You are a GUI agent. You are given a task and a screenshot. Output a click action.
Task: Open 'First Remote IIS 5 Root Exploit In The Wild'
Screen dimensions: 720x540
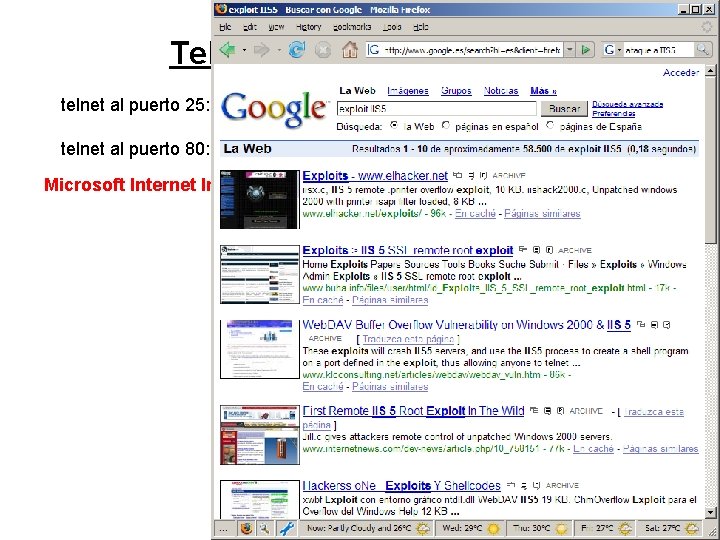coord(413,411)
